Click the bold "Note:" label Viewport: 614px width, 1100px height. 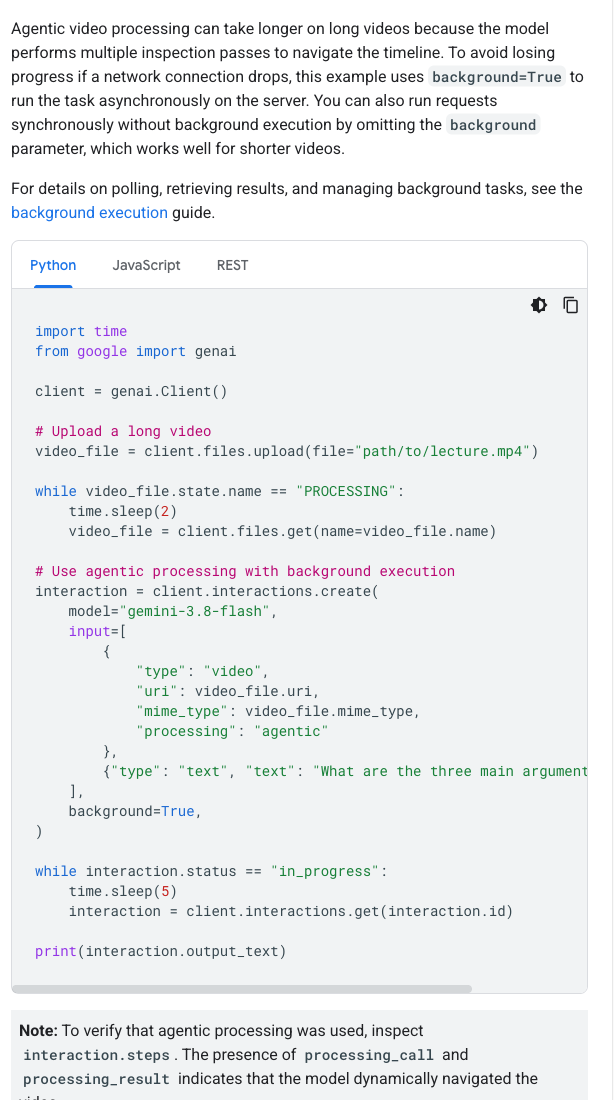pyautogui.click(x=39, y=1031)
